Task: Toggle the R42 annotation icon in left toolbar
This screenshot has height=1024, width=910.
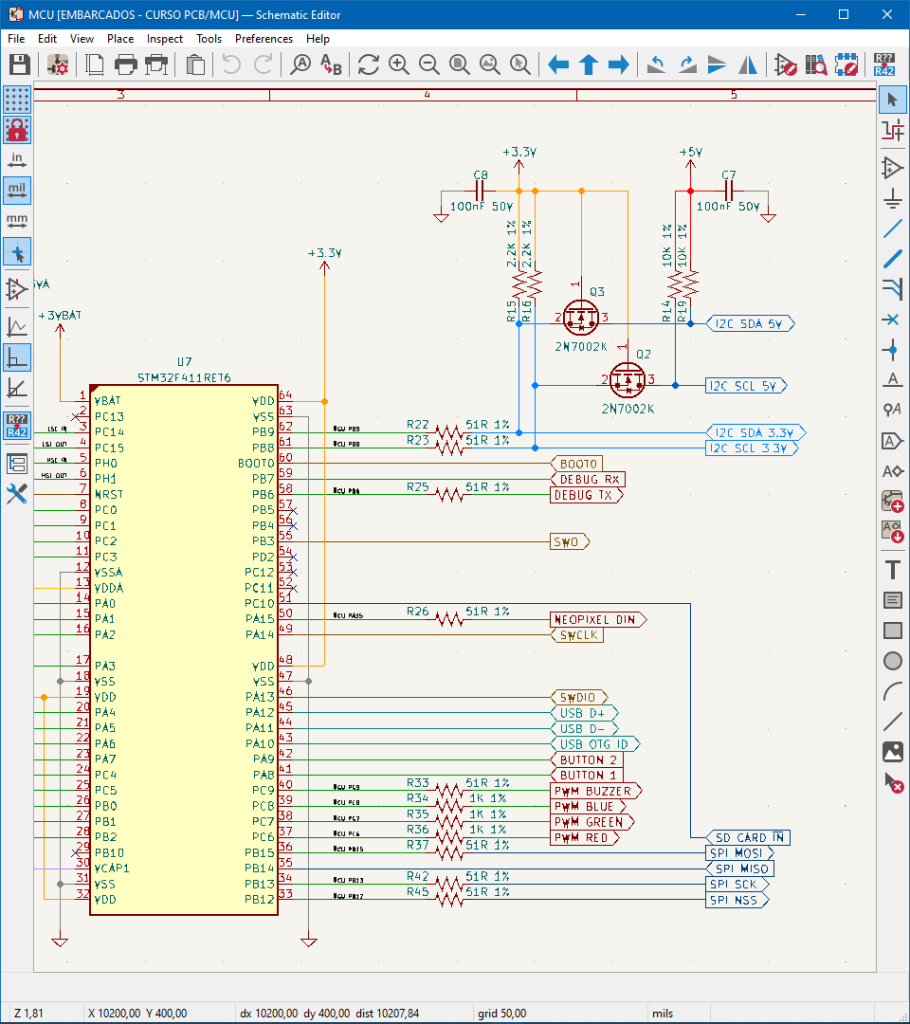Action: coord(17,426)
